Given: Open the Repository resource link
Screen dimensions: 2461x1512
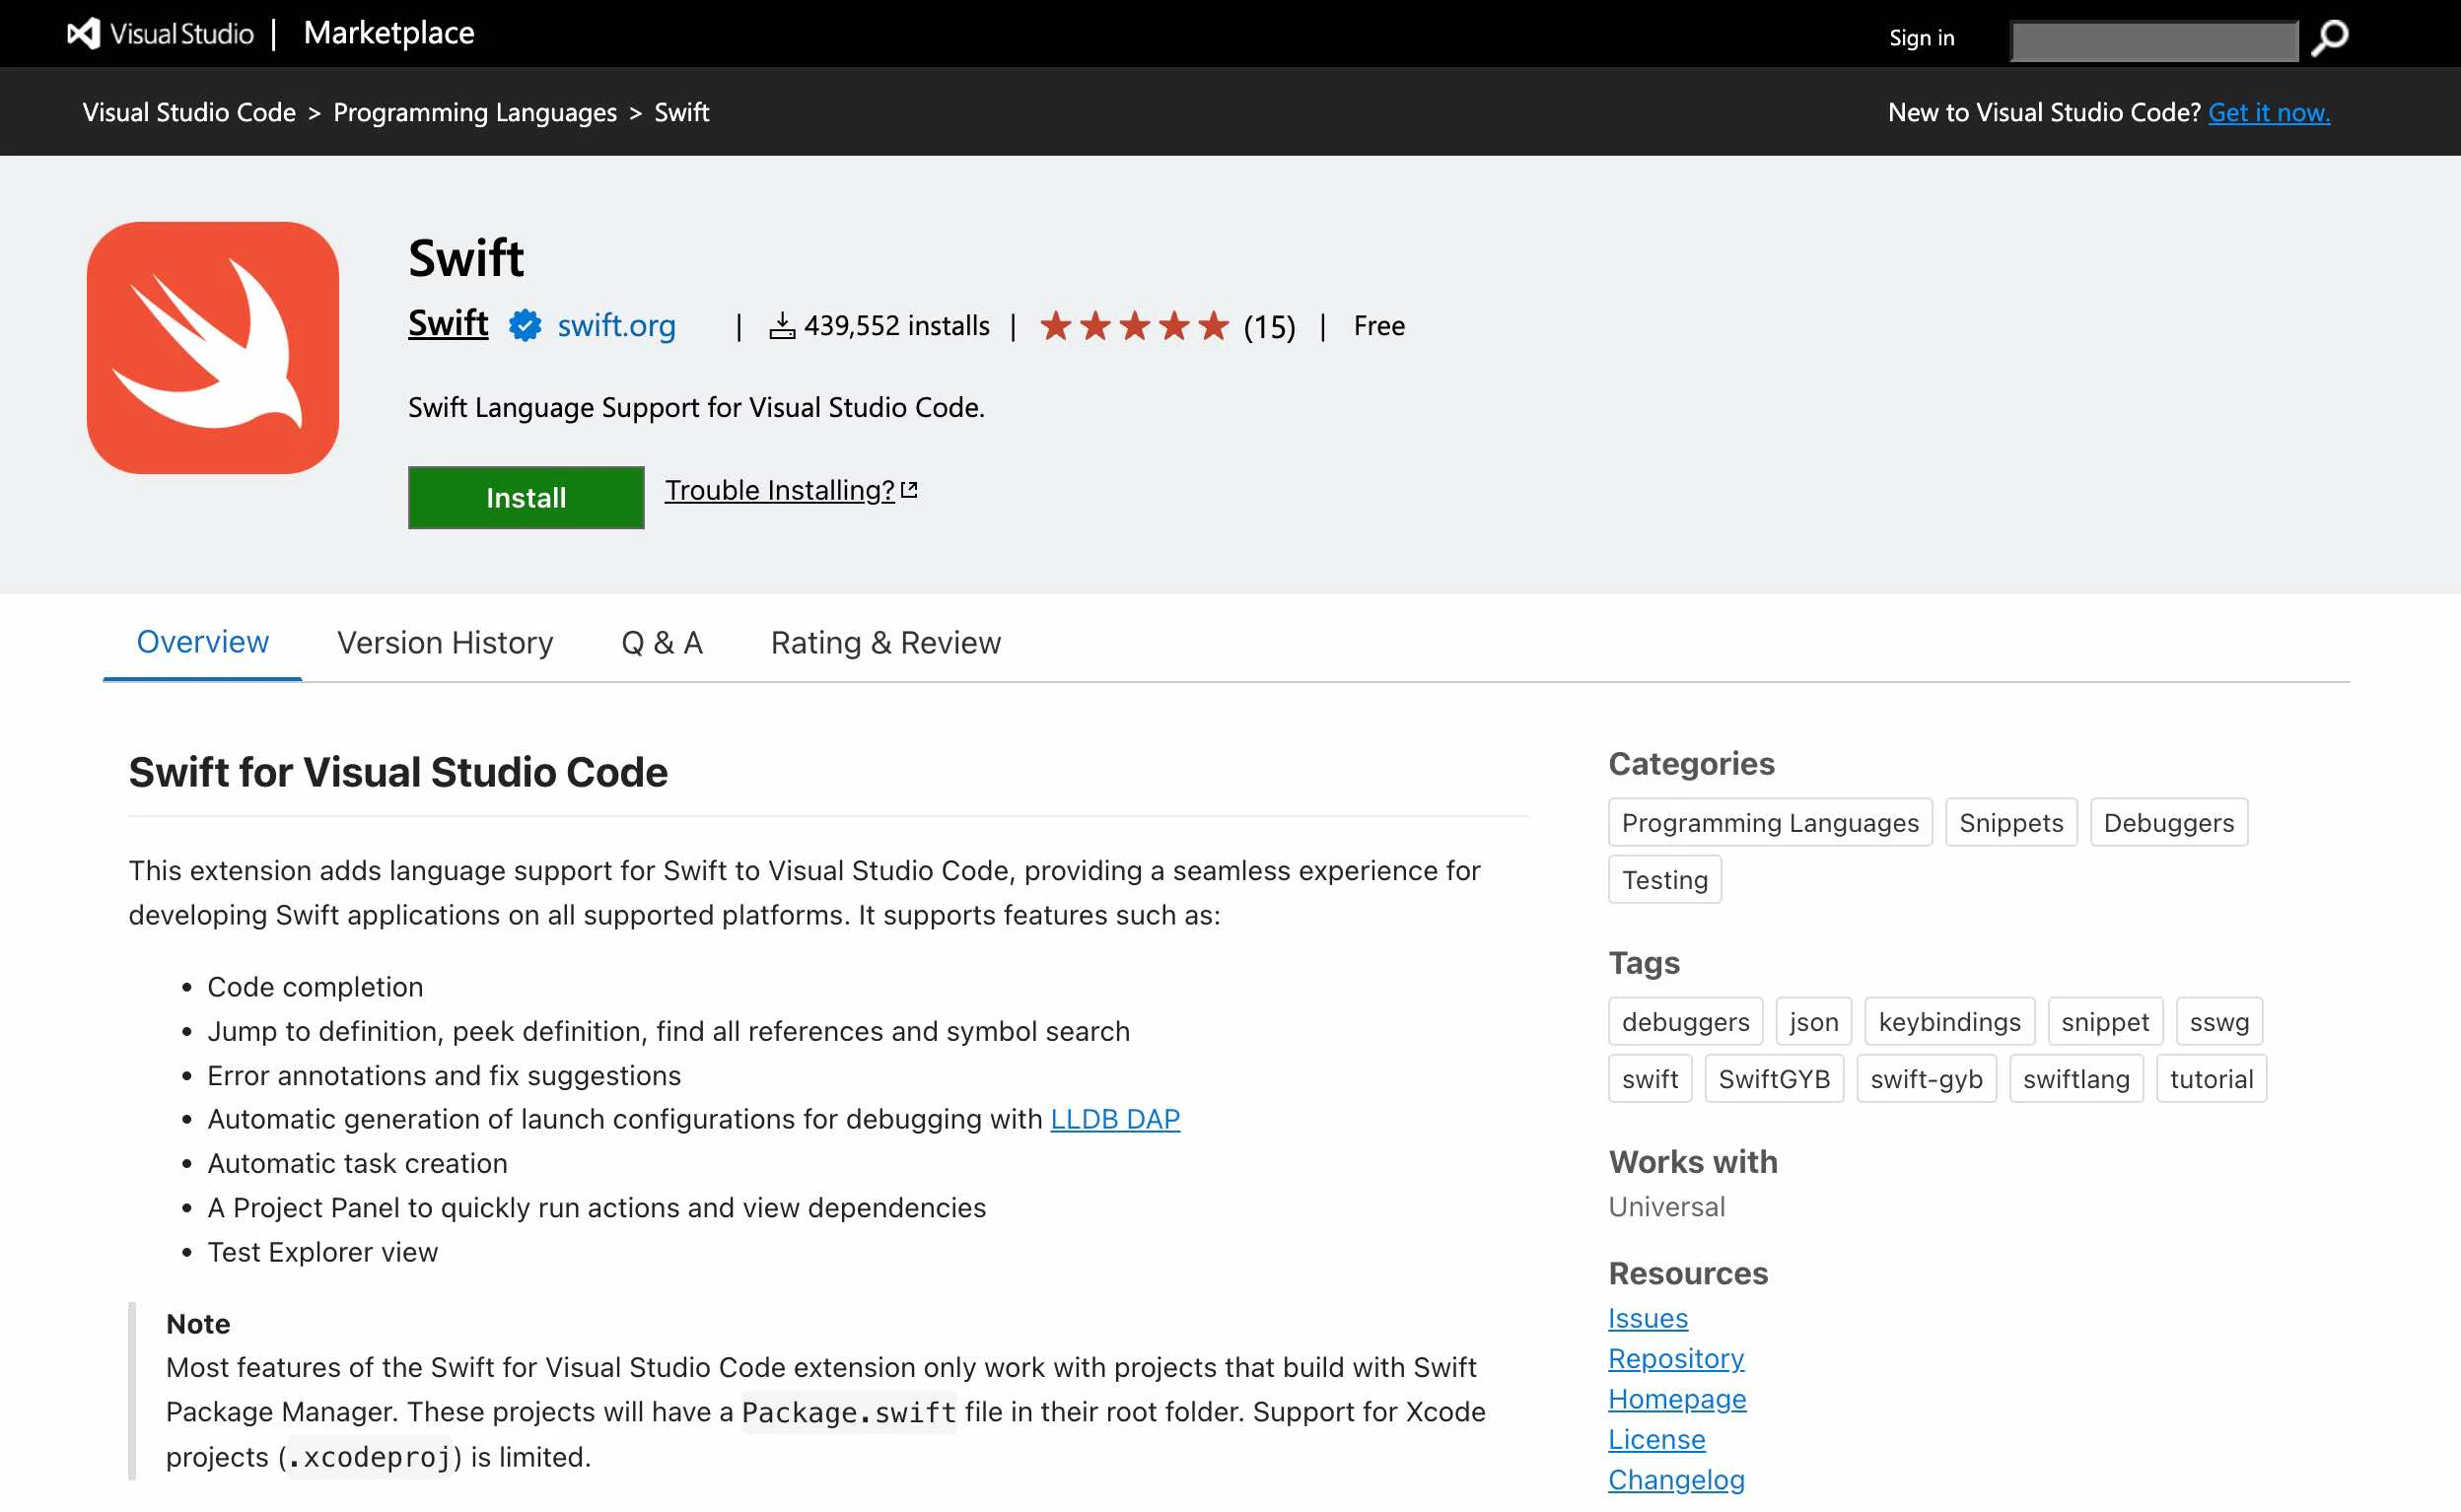Looking at the screenshot, I should [x=1676, y=1359].
